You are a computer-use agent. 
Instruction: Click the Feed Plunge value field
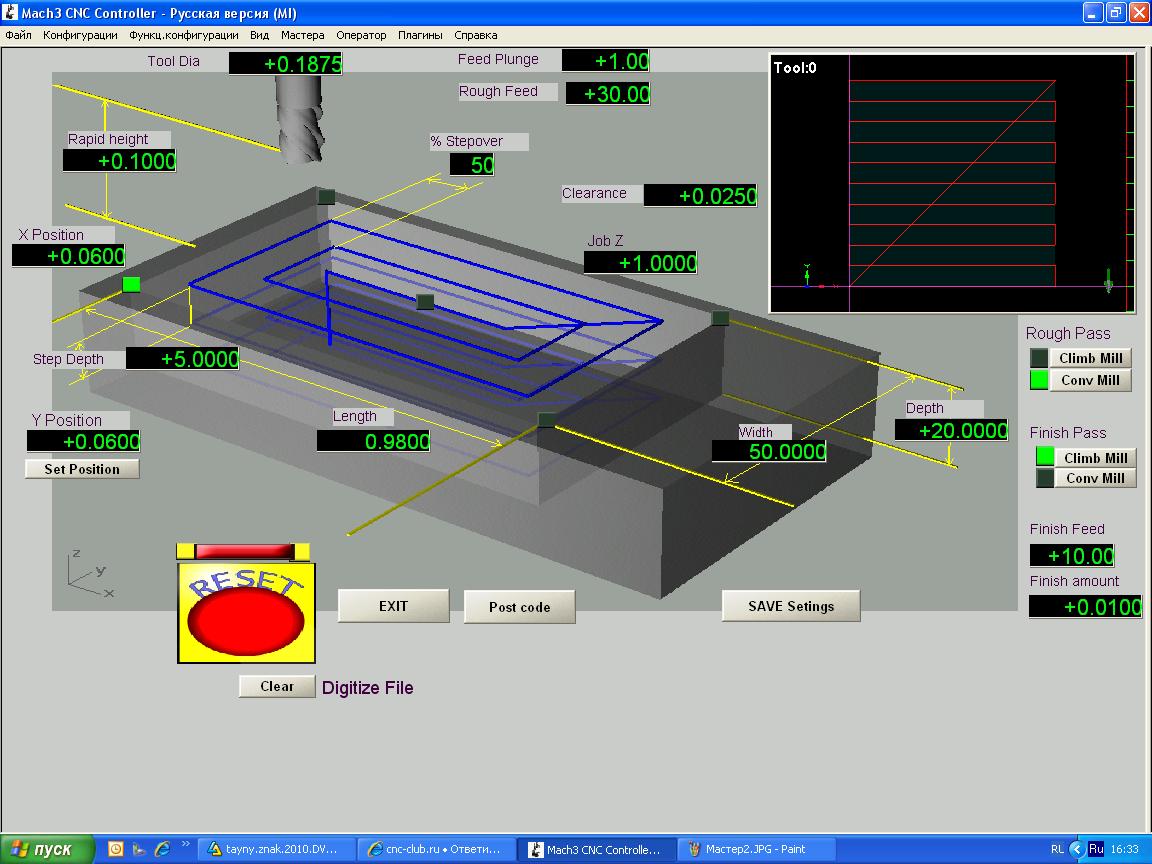(x=605, y=60)
